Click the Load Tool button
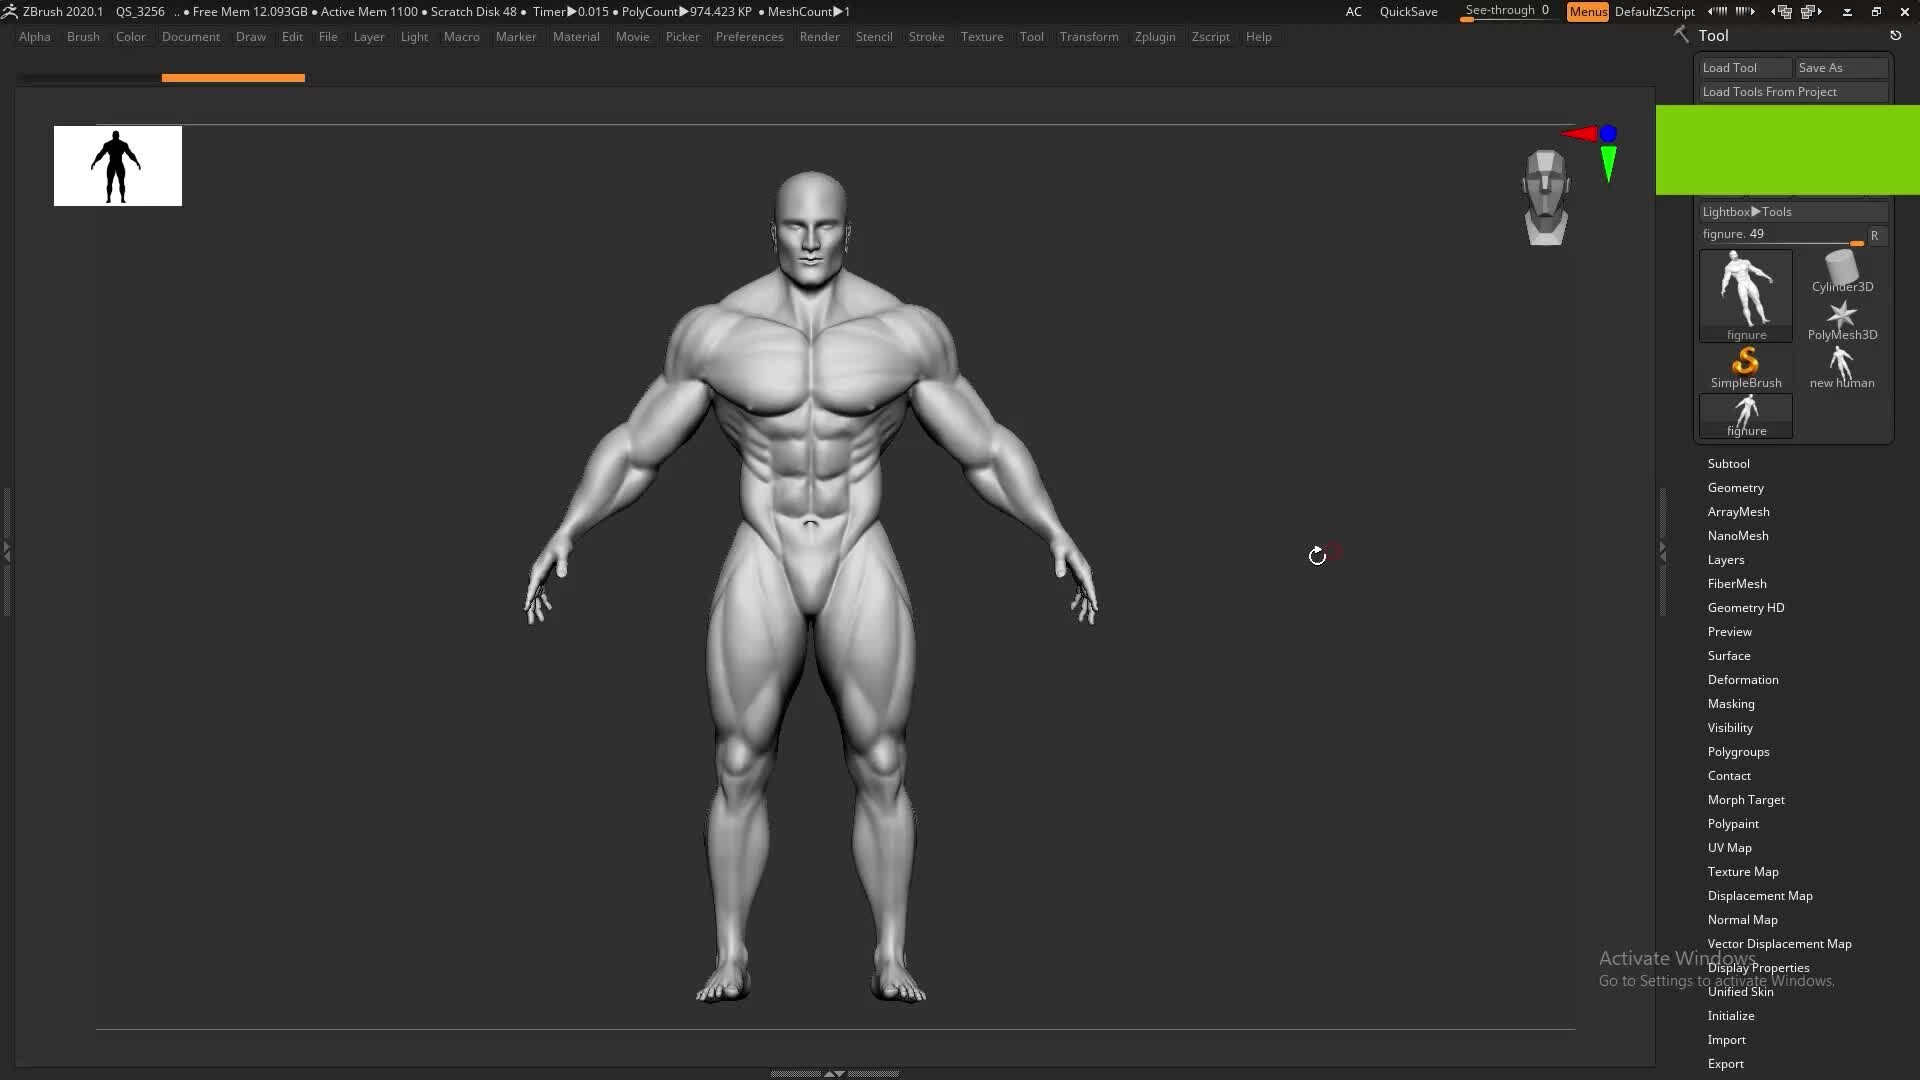Image resolution: width=1920 pixels, height=1080 pixels. coord(1744,67)
